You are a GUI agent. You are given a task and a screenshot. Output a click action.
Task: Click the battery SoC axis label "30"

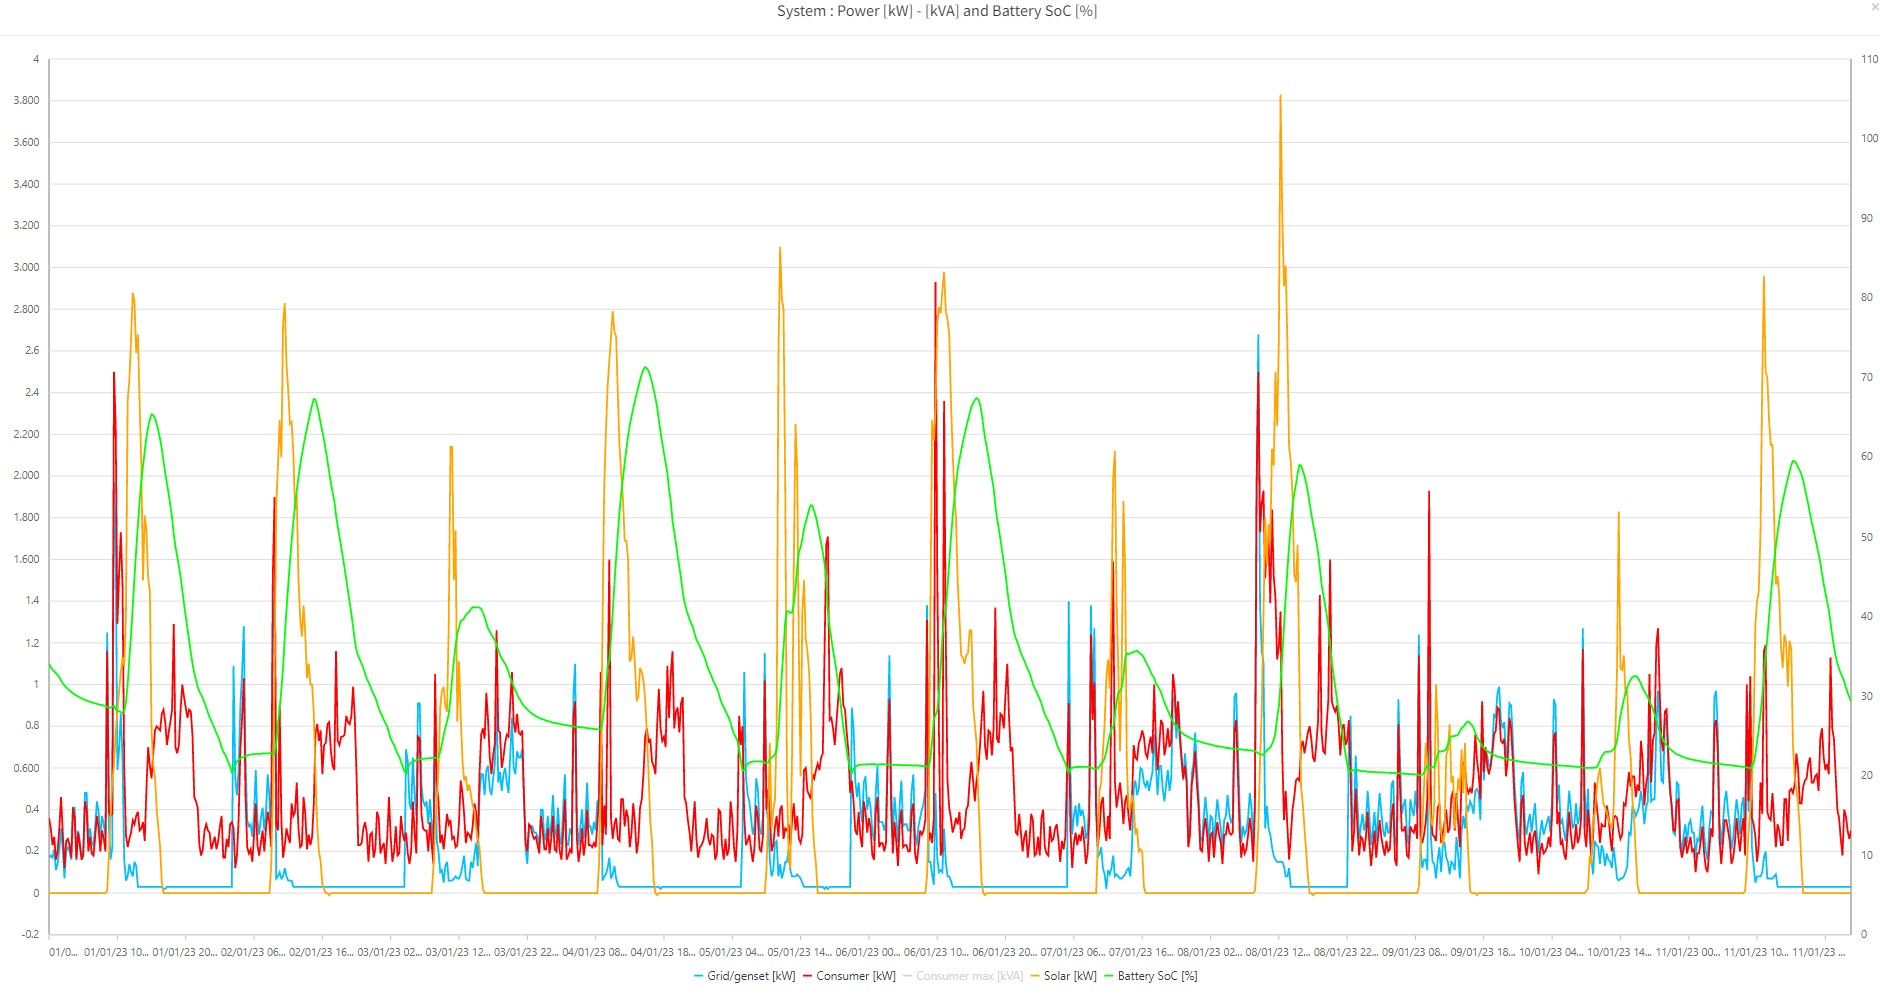pos(1866,696)
